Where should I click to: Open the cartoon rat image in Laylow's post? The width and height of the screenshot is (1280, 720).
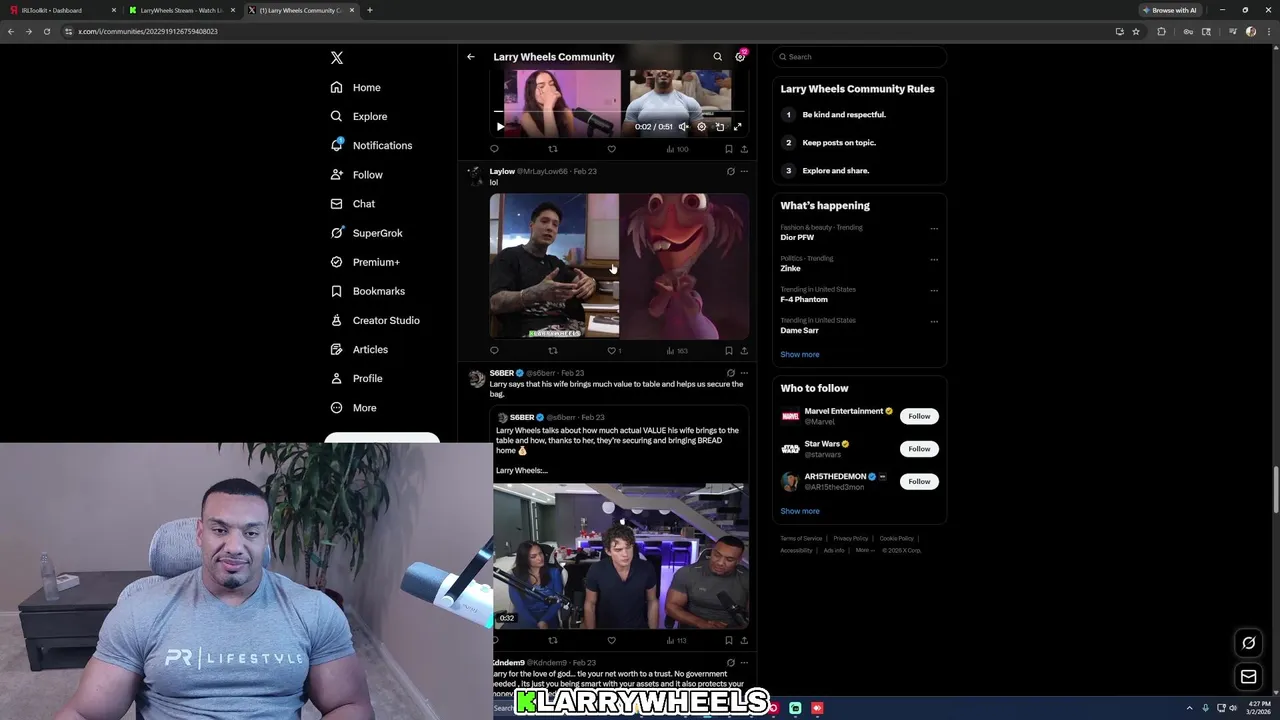(x=685, y=266)
